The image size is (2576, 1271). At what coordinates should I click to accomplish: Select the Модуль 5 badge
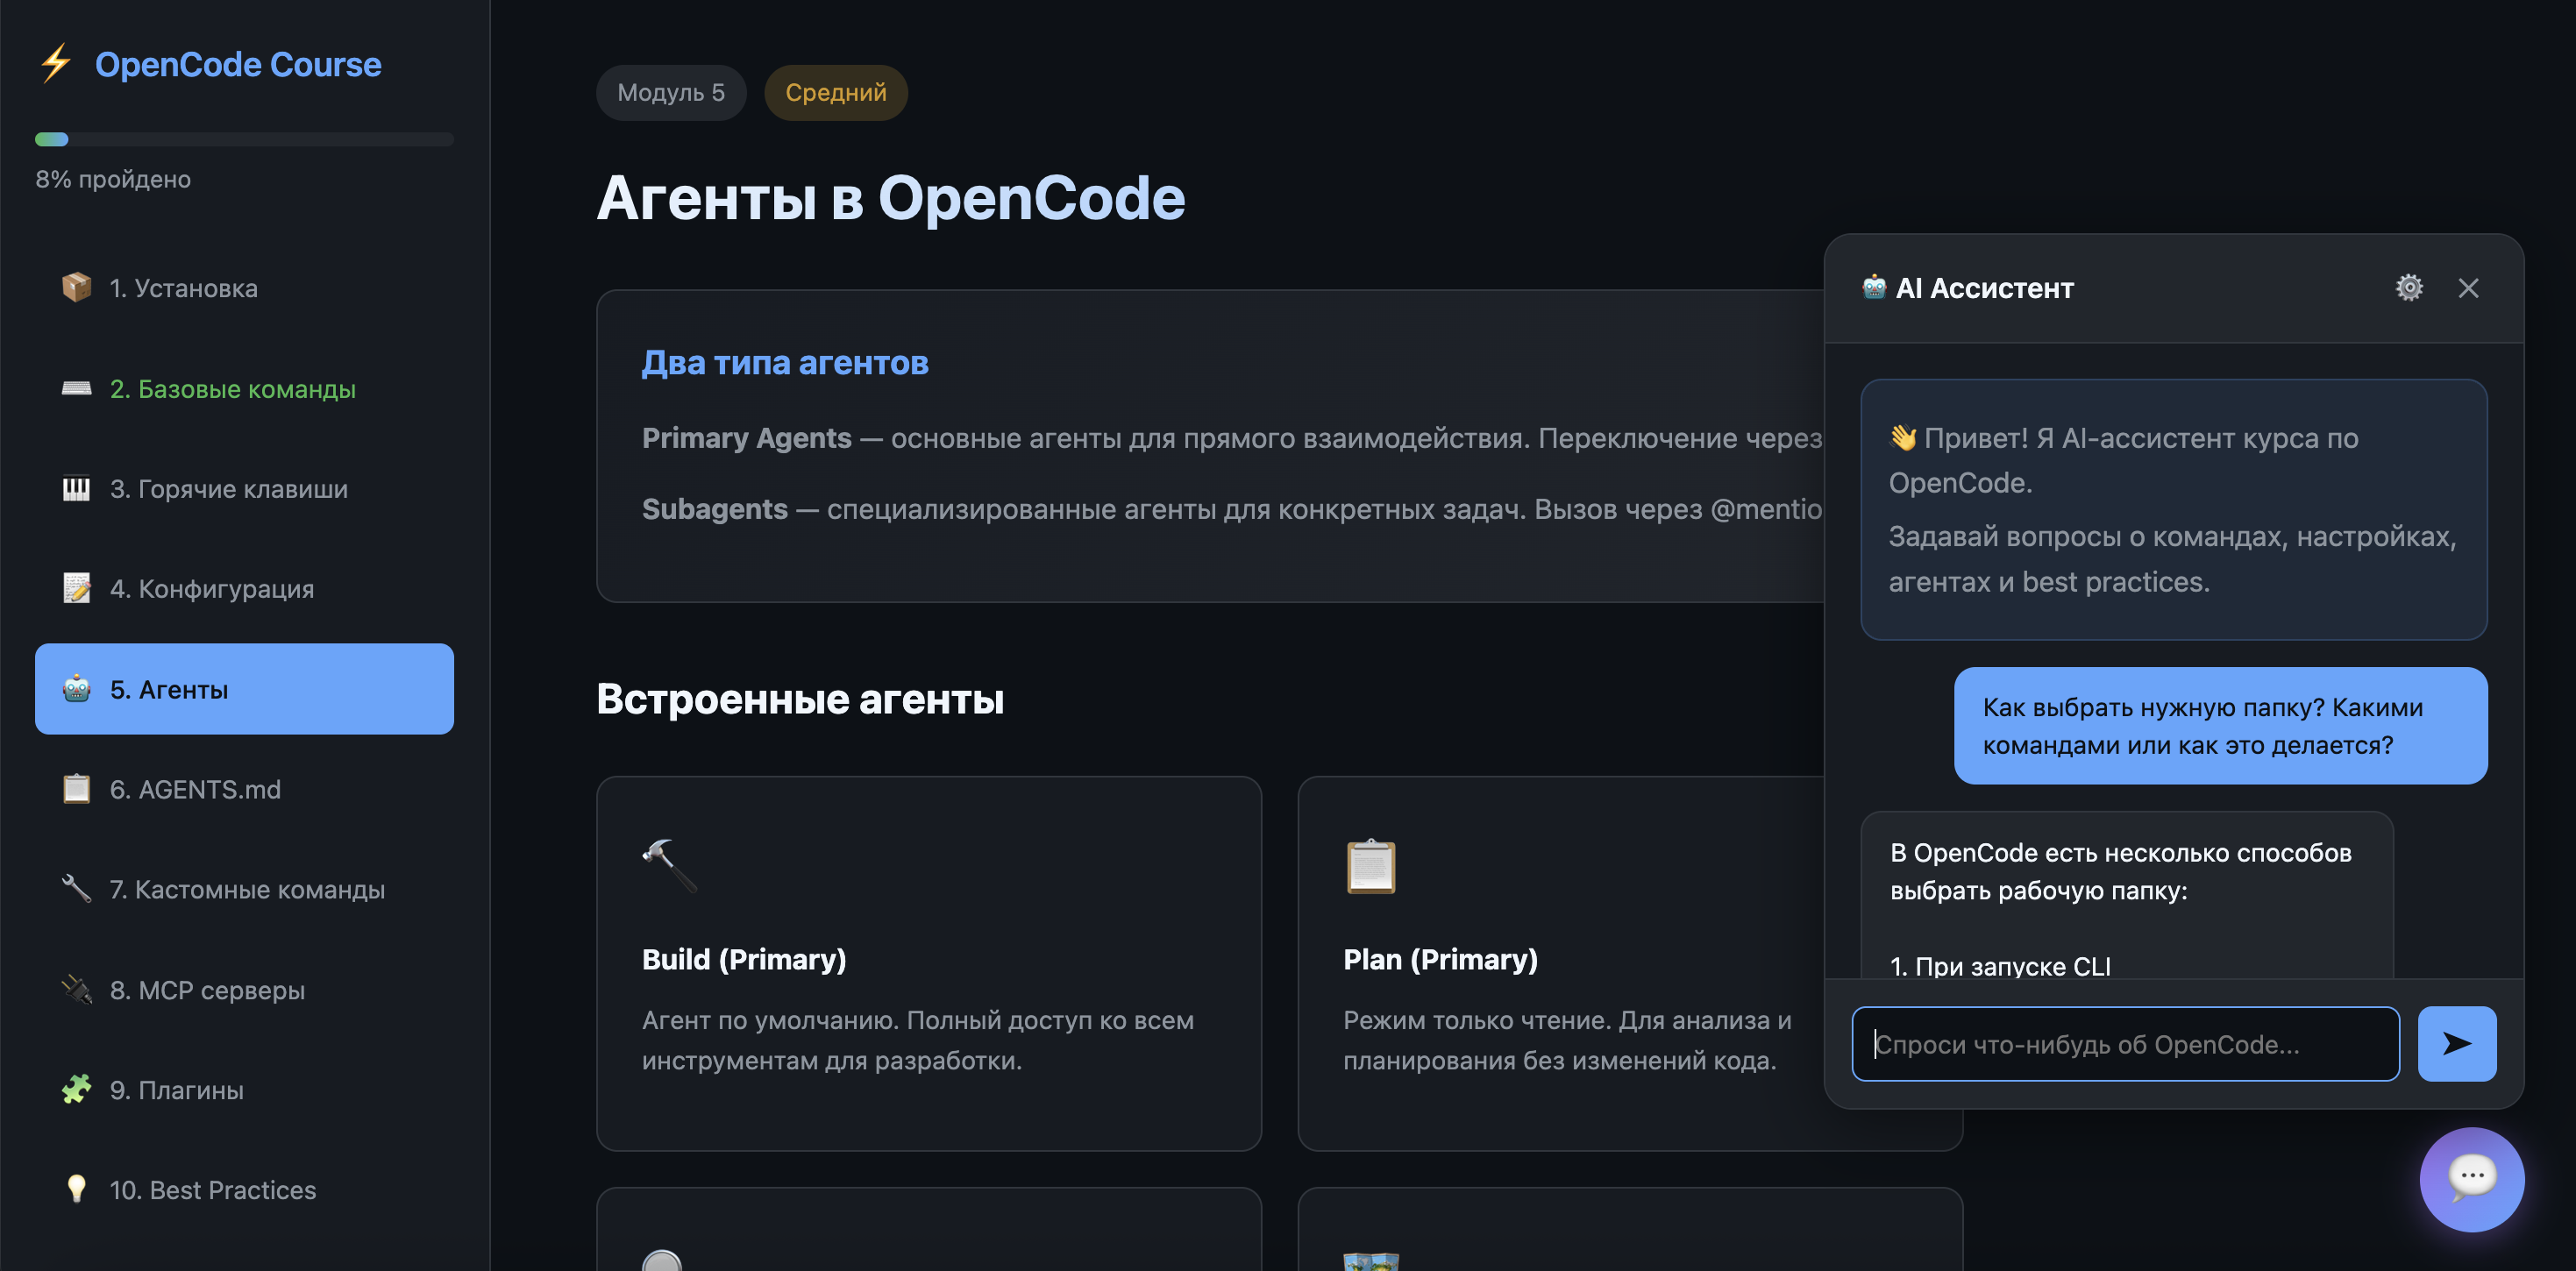tap(670, 92)
